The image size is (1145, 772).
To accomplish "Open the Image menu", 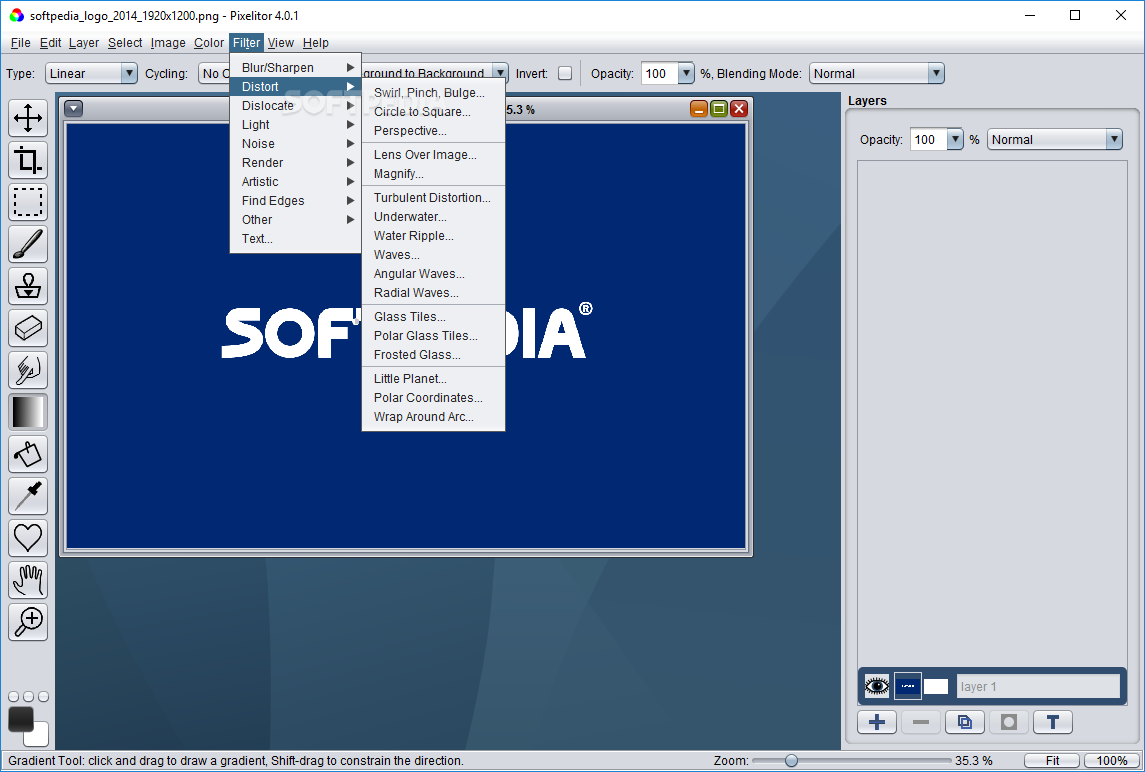I will click(168, 42).
